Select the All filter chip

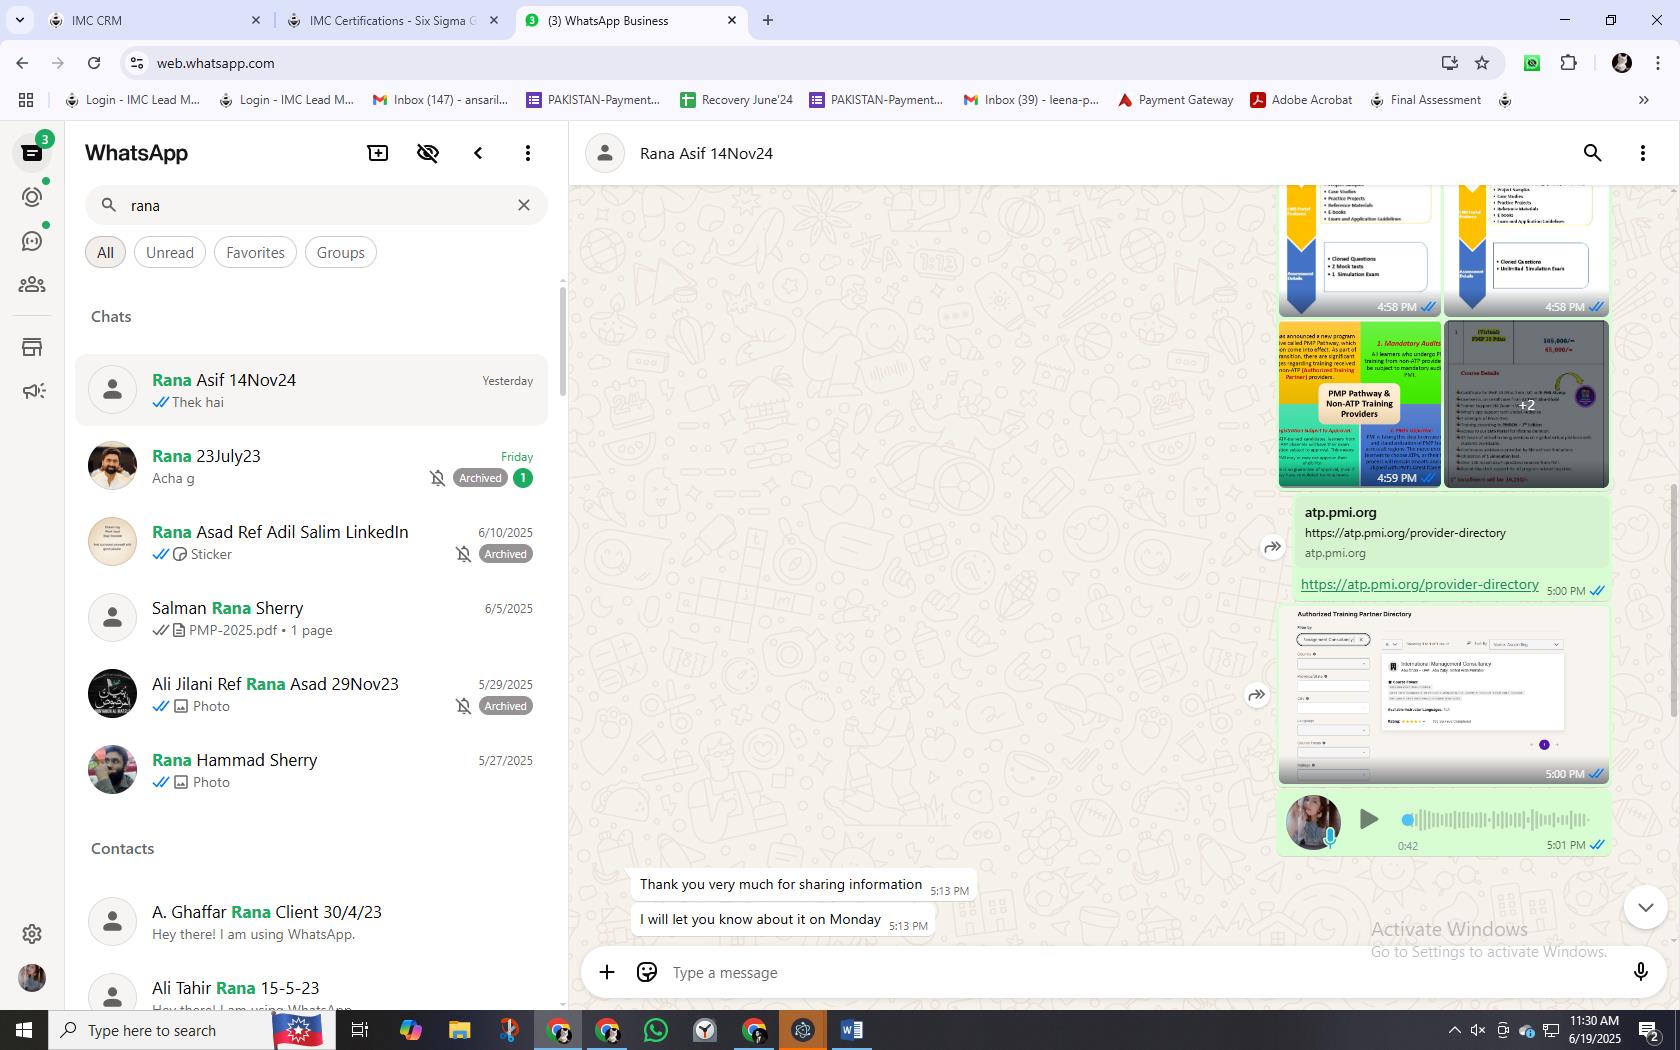[x=105, y=253]
